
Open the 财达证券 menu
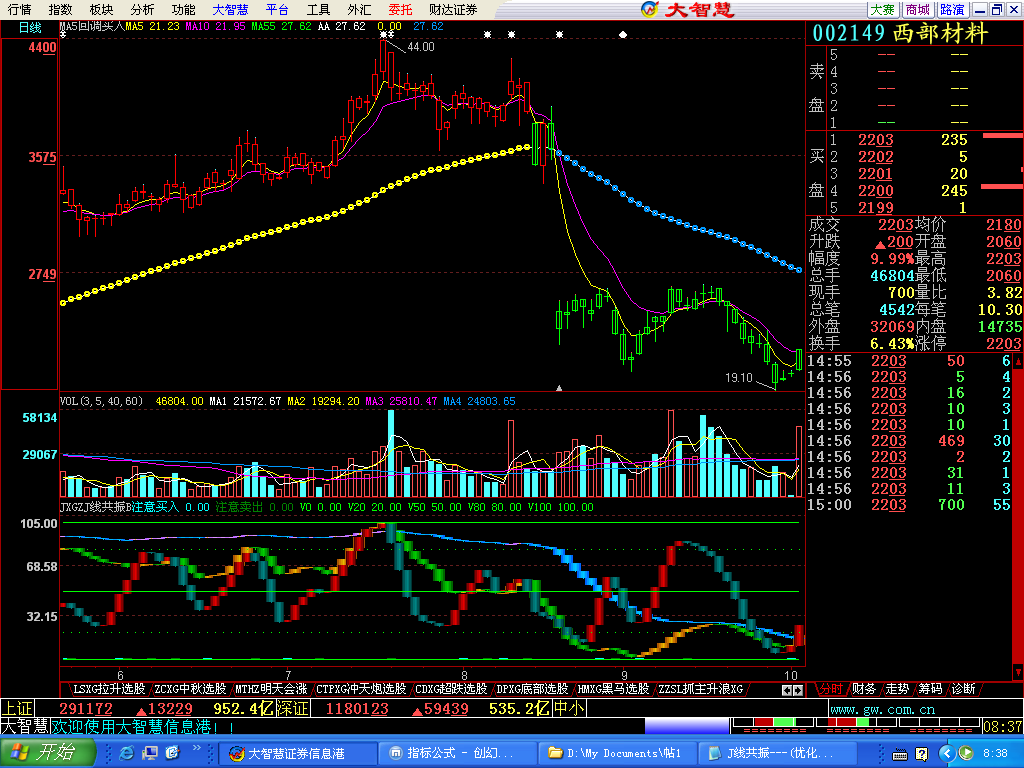pyautogui.click(x=453, y=10)
